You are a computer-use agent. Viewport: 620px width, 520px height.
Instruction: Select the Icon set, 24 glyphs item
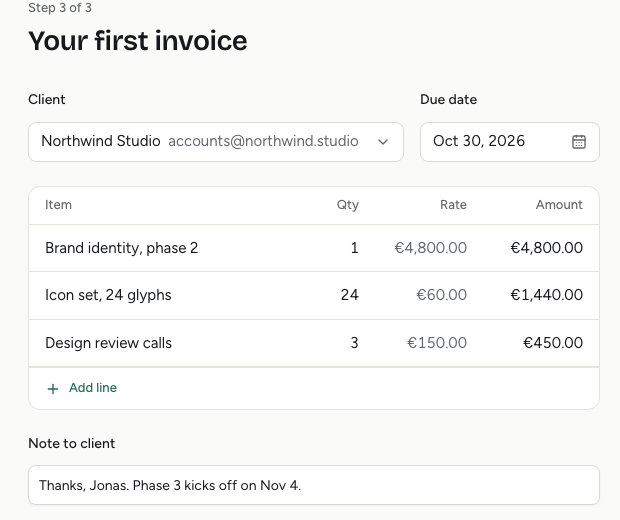coord(108,295)
